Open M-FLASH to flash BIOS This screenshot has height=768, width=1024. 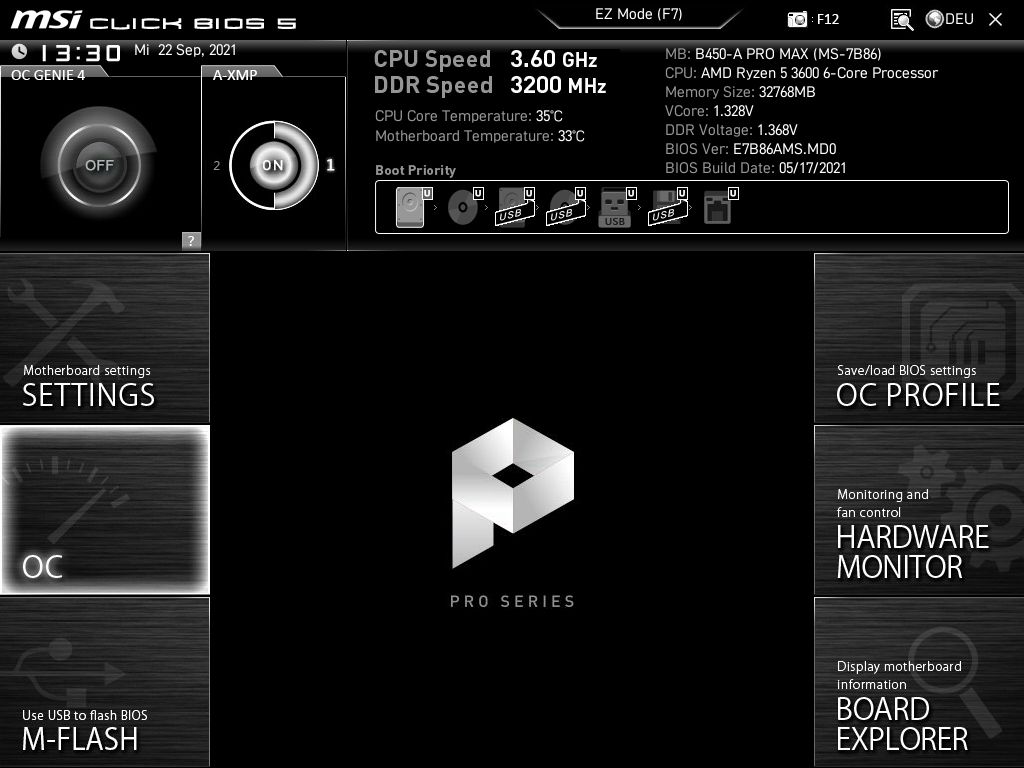[x=104, y=682]
